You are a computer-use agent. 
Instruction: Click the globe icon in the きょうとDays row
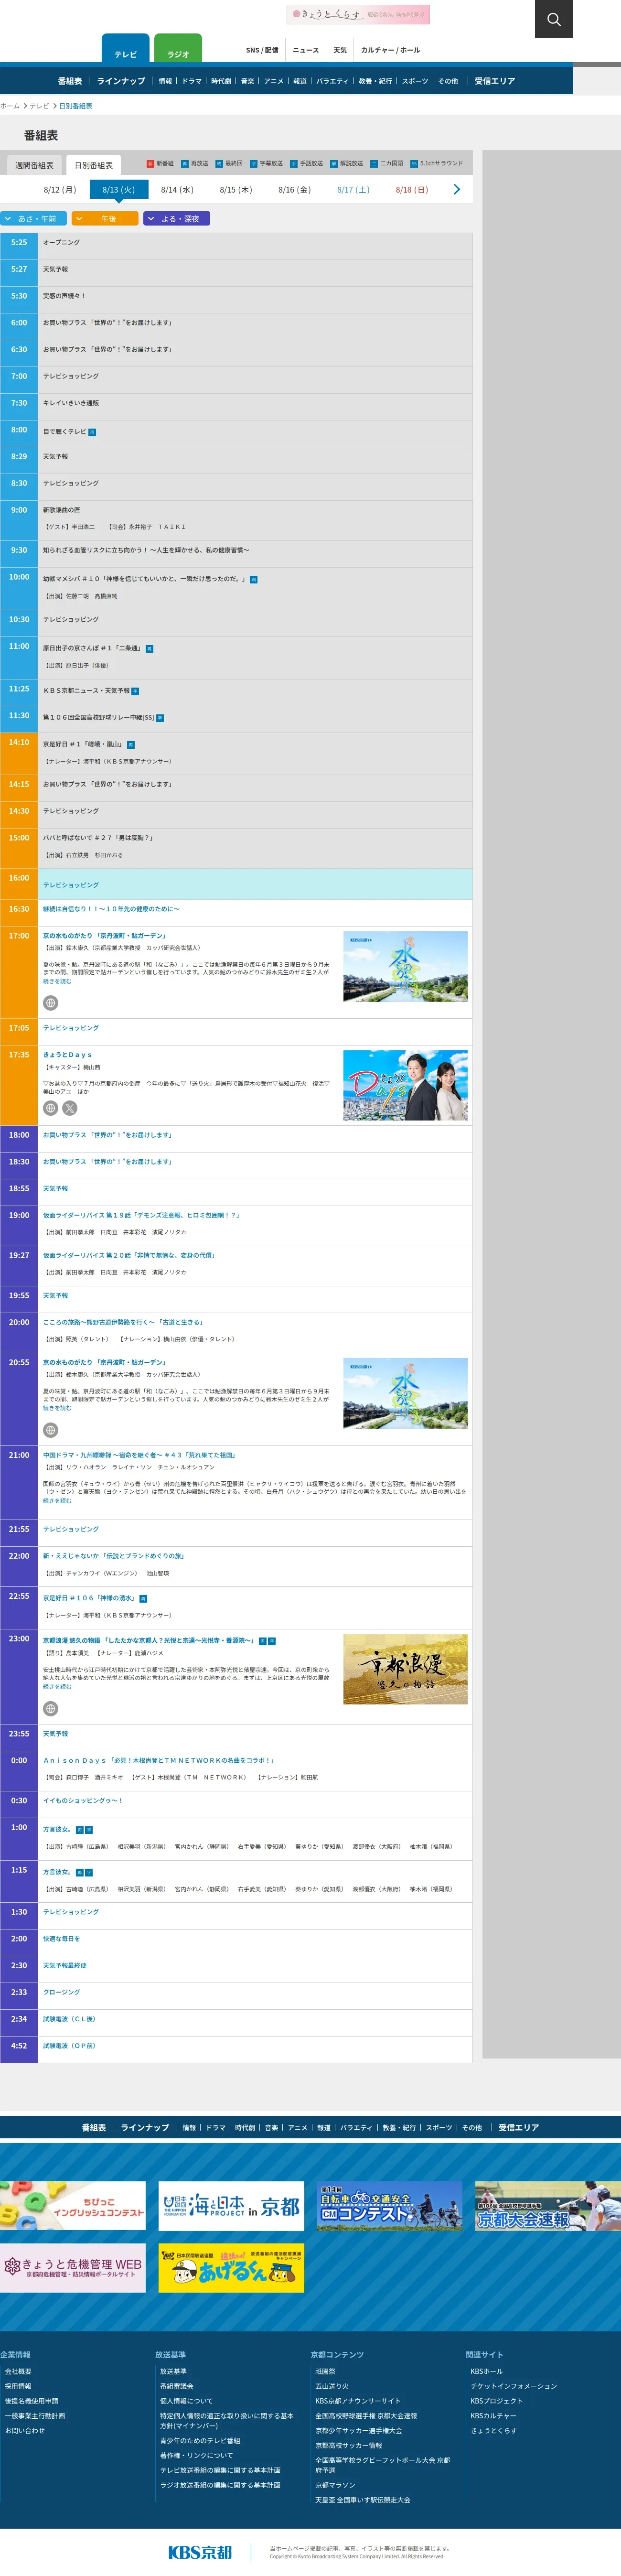pyautogui.click(x=51, y=1108)
